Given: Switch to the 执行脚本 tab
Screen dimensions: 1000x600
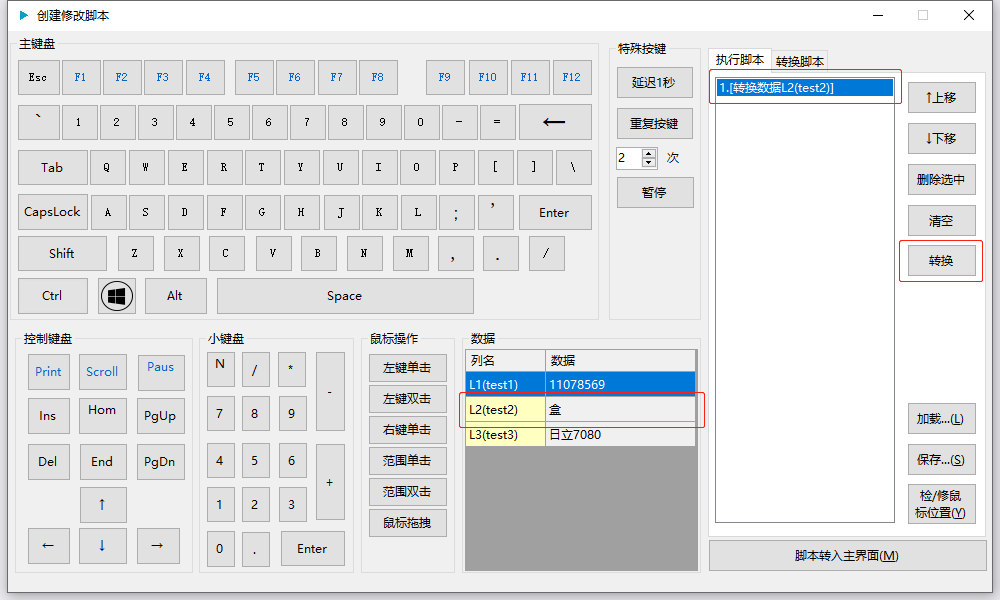Looking at the screenshot, I should pos(739,59).
